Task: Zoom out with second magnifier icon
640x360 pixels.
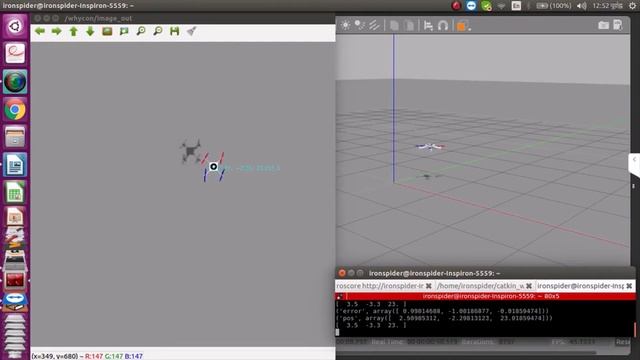Action: (158, 31)
